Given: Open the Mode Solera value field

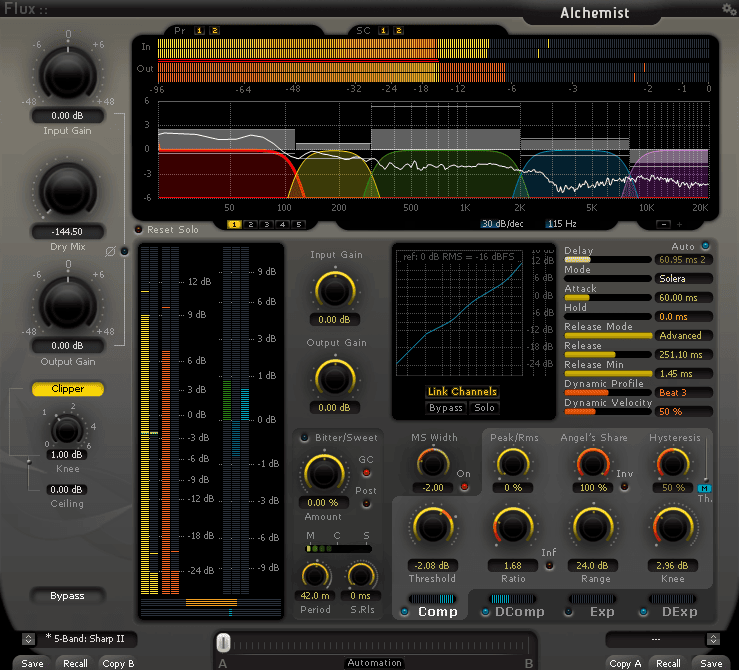Looking at the screenshot, I should coord(683,278).
